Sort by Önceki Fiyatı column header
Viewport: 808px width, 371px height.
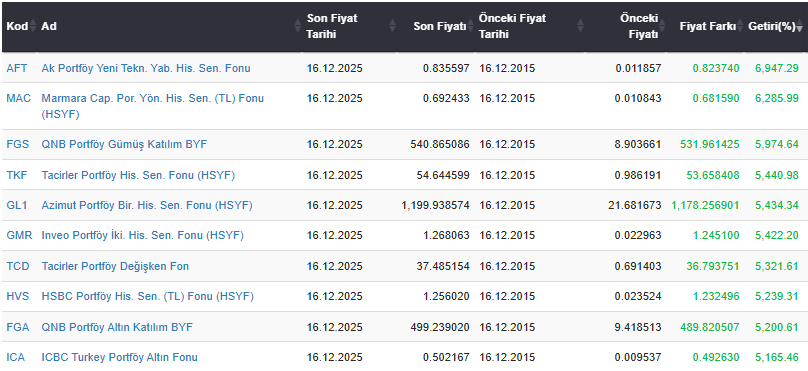click(x=626, y=26)
